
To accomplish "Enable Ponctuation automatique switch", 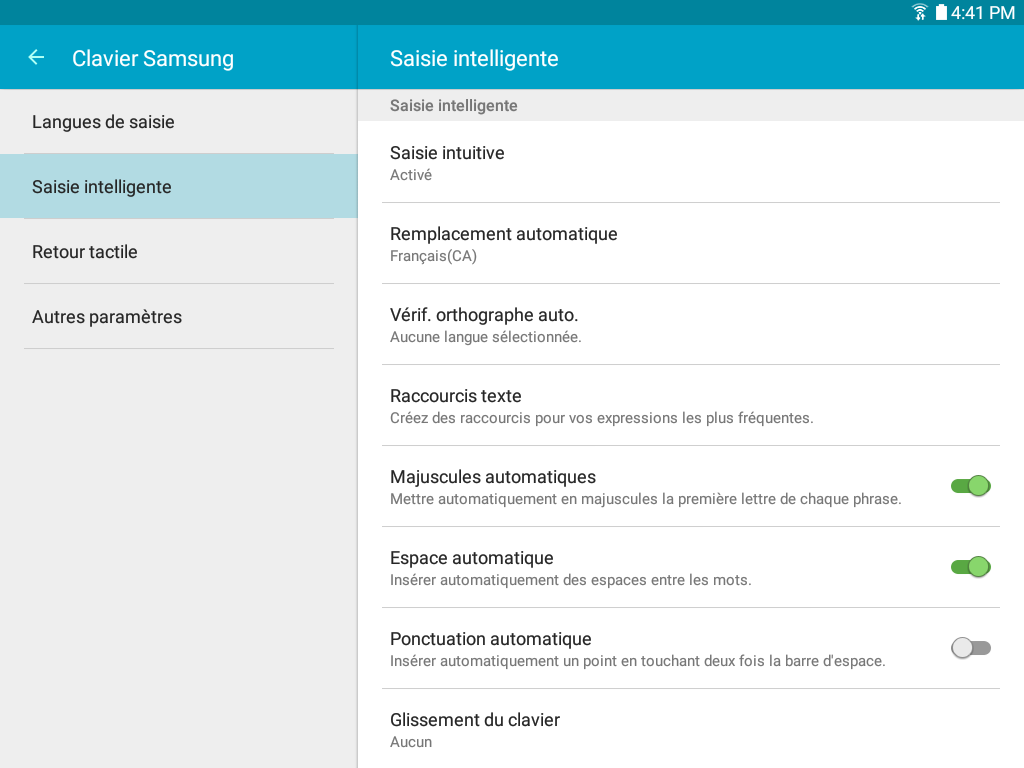I will click(x=970, y=648).
